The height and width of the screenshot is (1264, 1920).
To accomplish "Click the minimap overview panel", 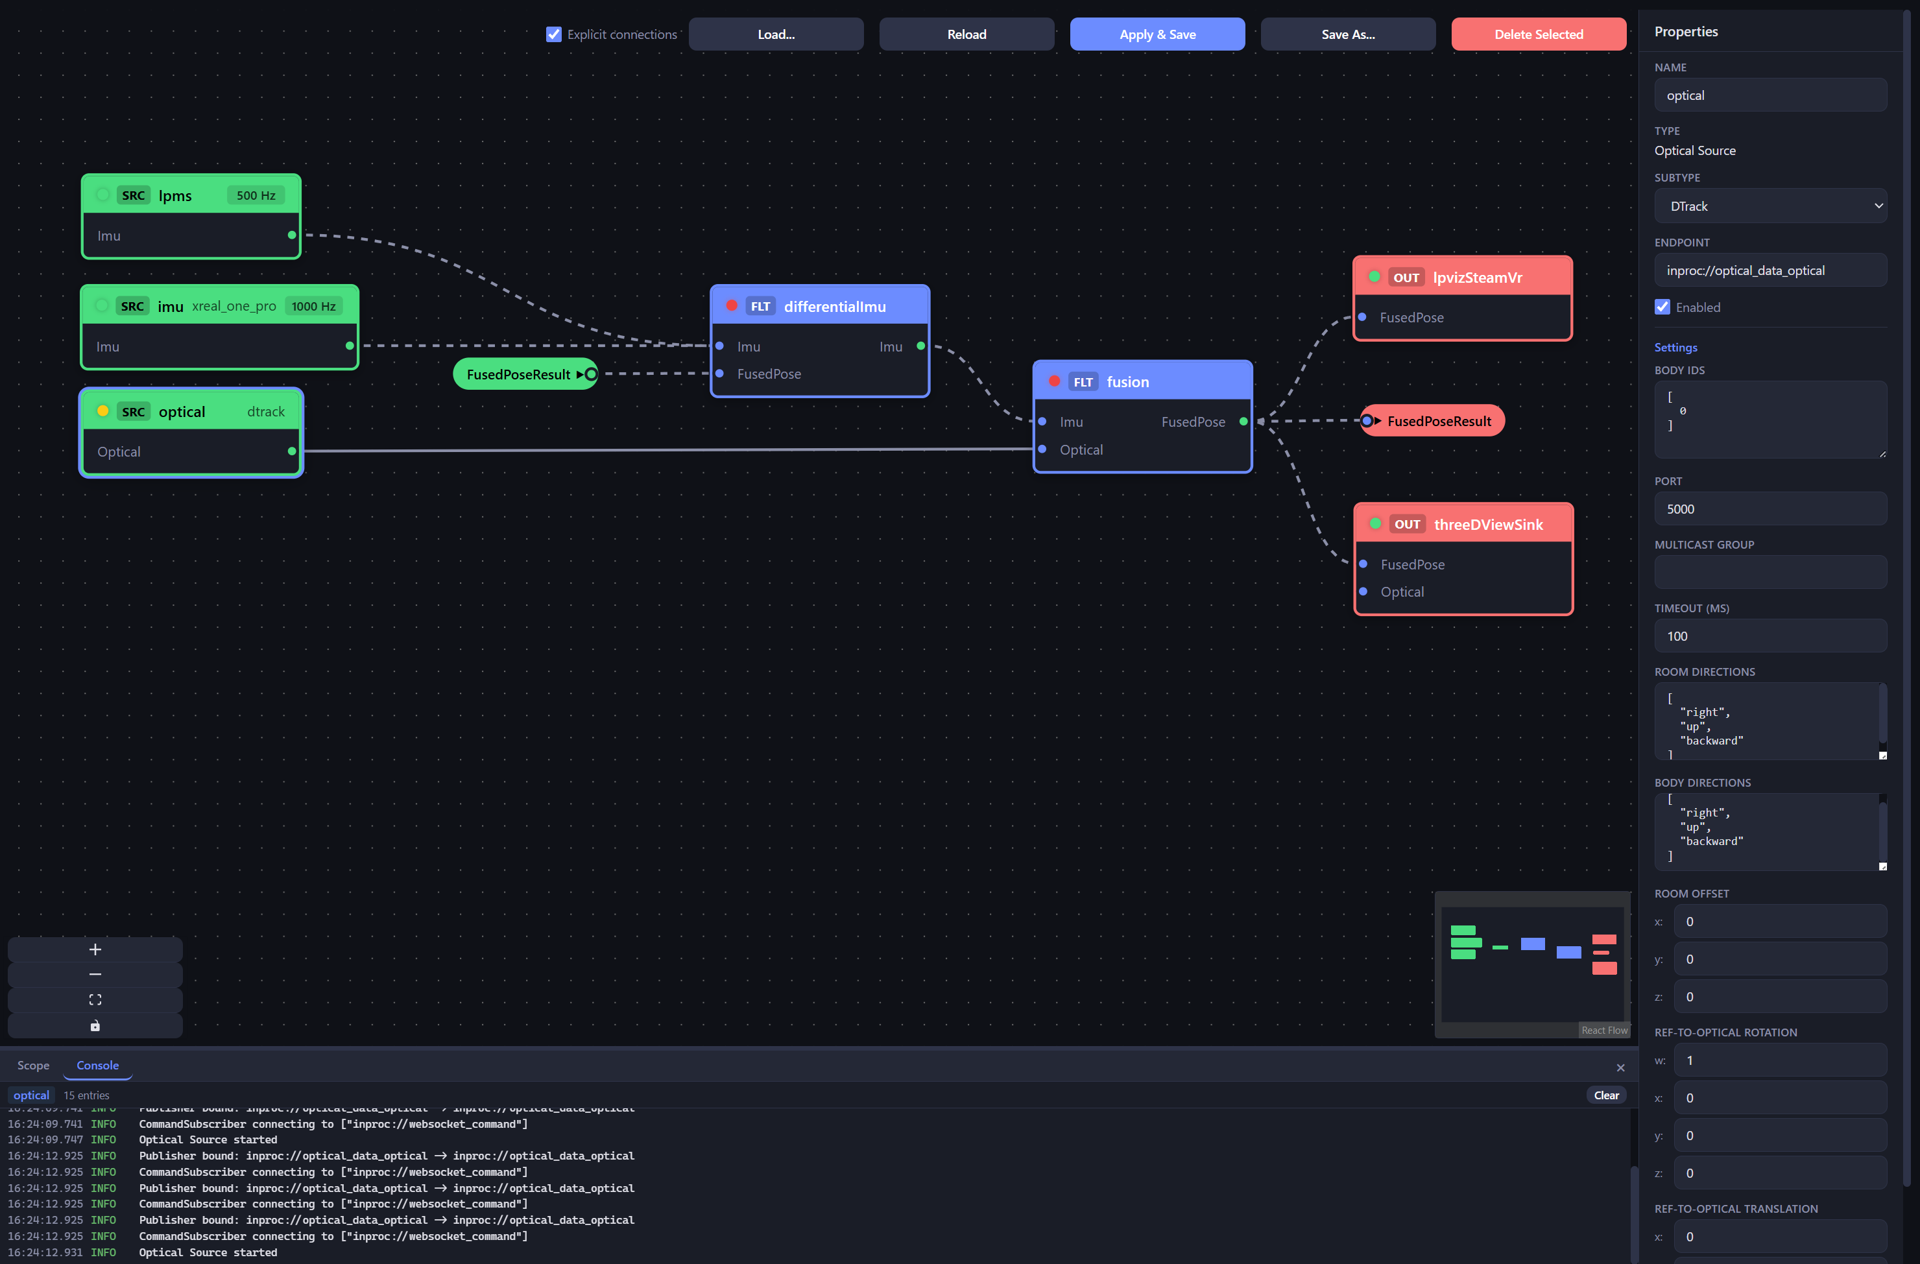I will pos(1532,964).
